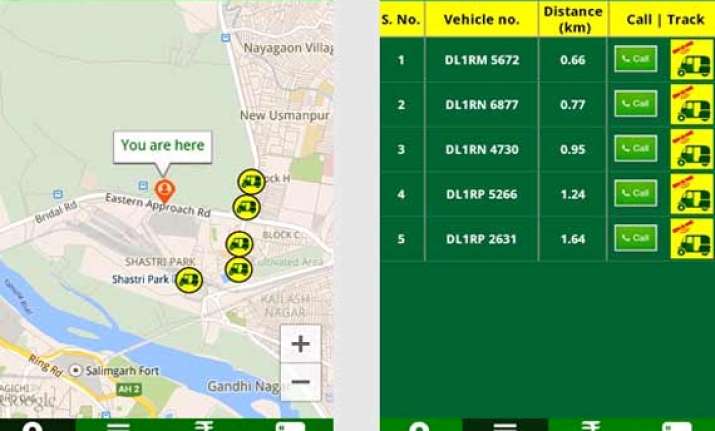Screen dimensions: 715x431
Task: Track auto DL1RN 4730 icon
Action: (692, 149)
